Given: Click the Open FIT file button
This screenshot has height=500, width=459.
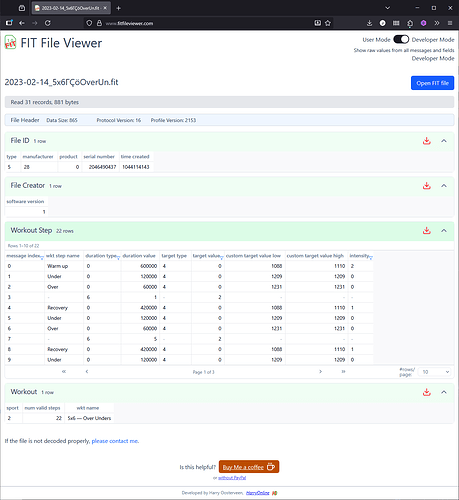Looking at the screenshot, I should [432, 83].
